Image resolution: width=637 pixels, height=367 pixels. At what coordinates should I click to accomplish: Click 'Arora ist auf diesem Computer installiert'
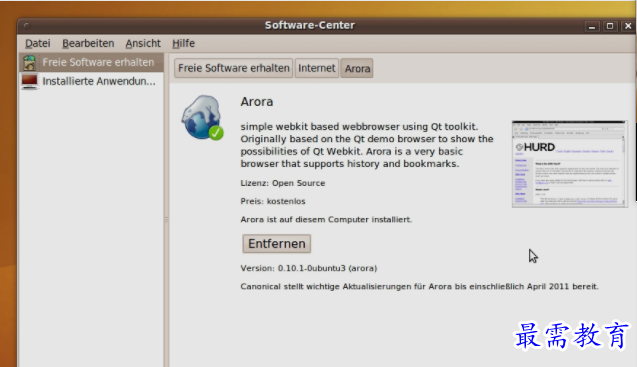326,219
